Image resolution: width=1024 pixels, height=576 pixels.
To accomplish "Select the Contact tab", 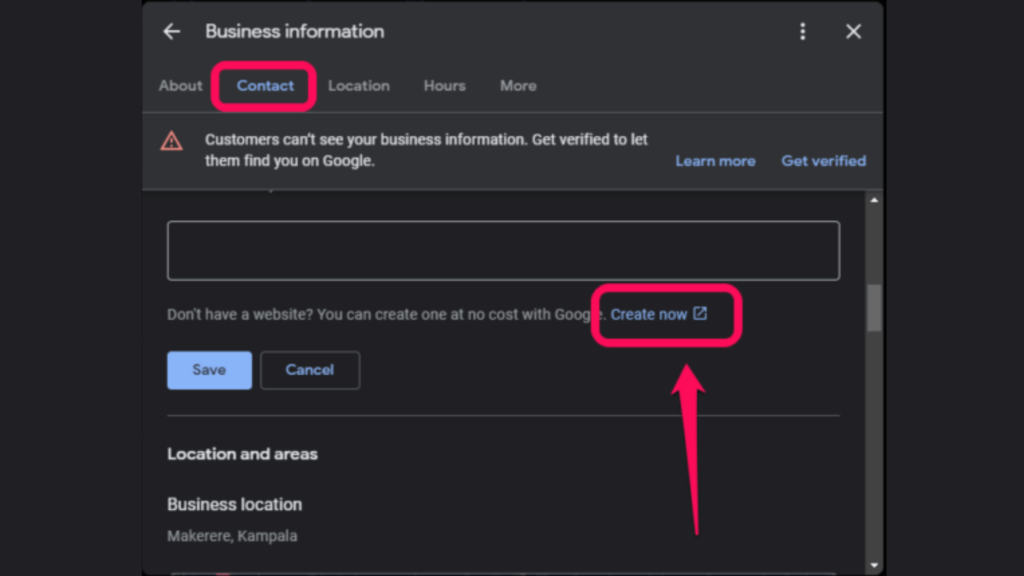I will click(x=265, y=86).
